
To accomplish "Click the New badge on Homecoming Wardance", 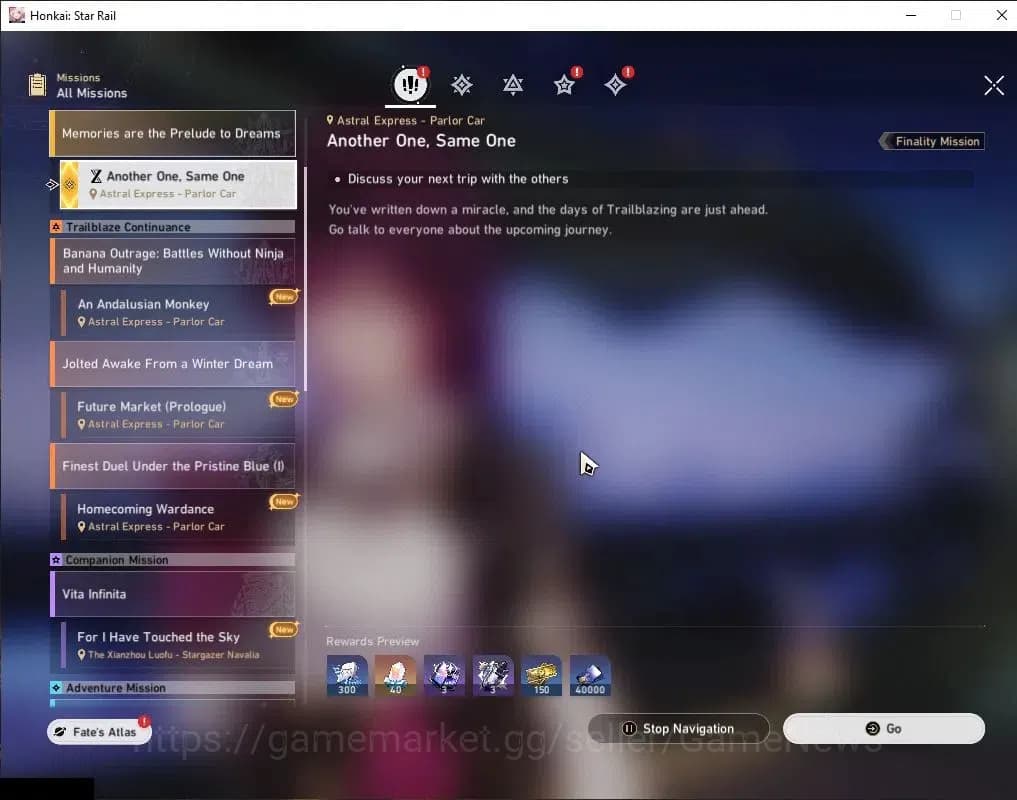I will pos(284,502).
